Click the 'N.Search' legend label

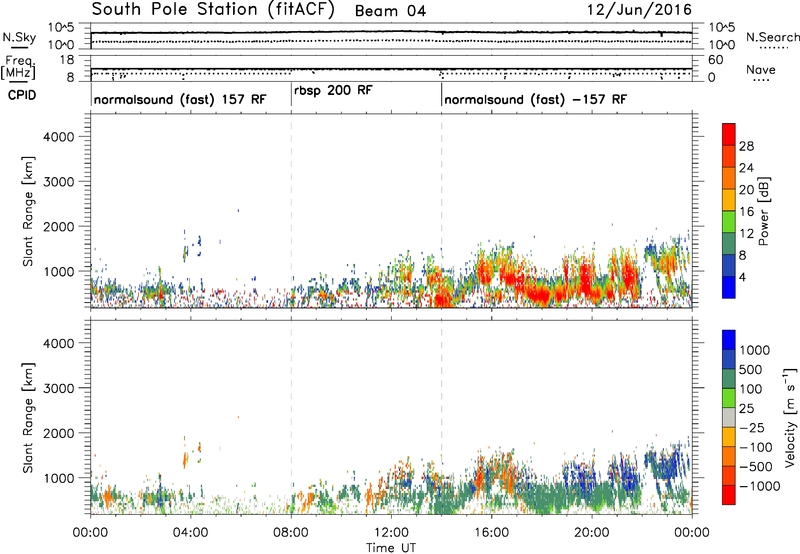click(772, 37)
